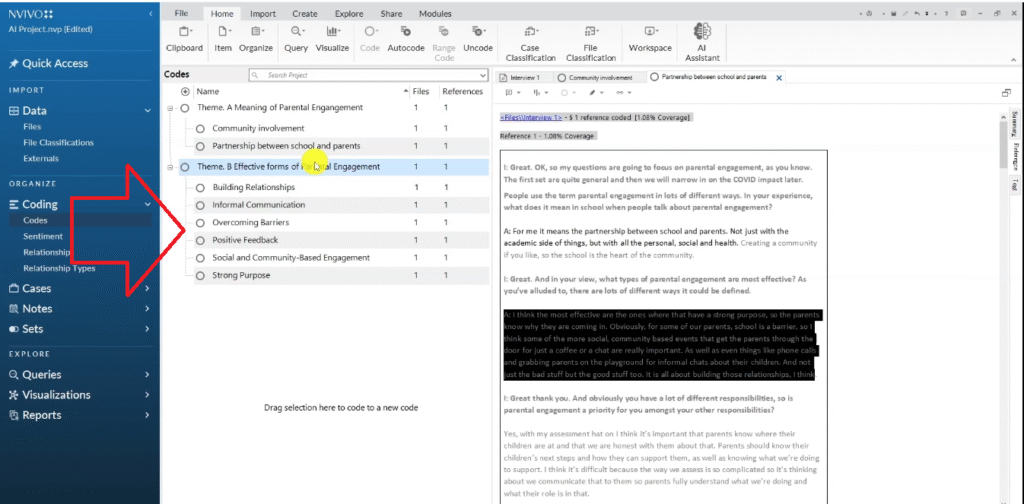The height and width of the screenshot is (504, 1024).
Task: Follow the Files\Interview 1 hyperlink
Action: point(535,118)
